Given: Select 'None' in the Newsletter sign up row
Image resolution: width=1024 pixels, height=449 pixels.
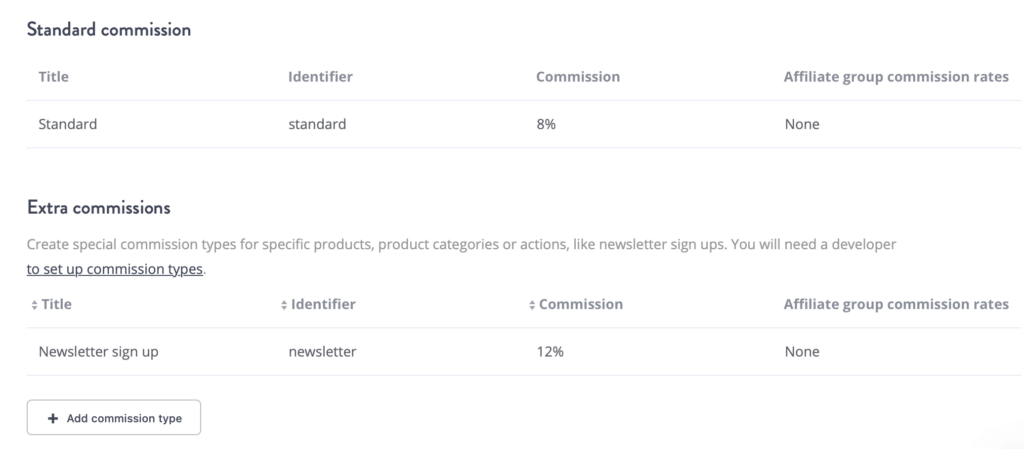Looking at the screenshot, I should coord(802,352).
